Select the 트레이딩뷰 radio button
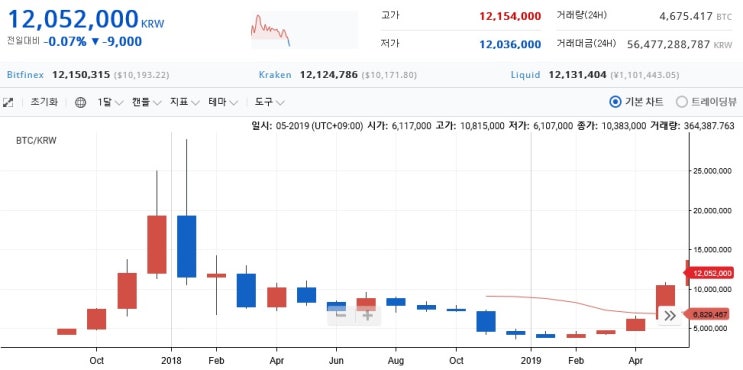The height and width of the screenshot is (370, 743). [x=681, y=102]
